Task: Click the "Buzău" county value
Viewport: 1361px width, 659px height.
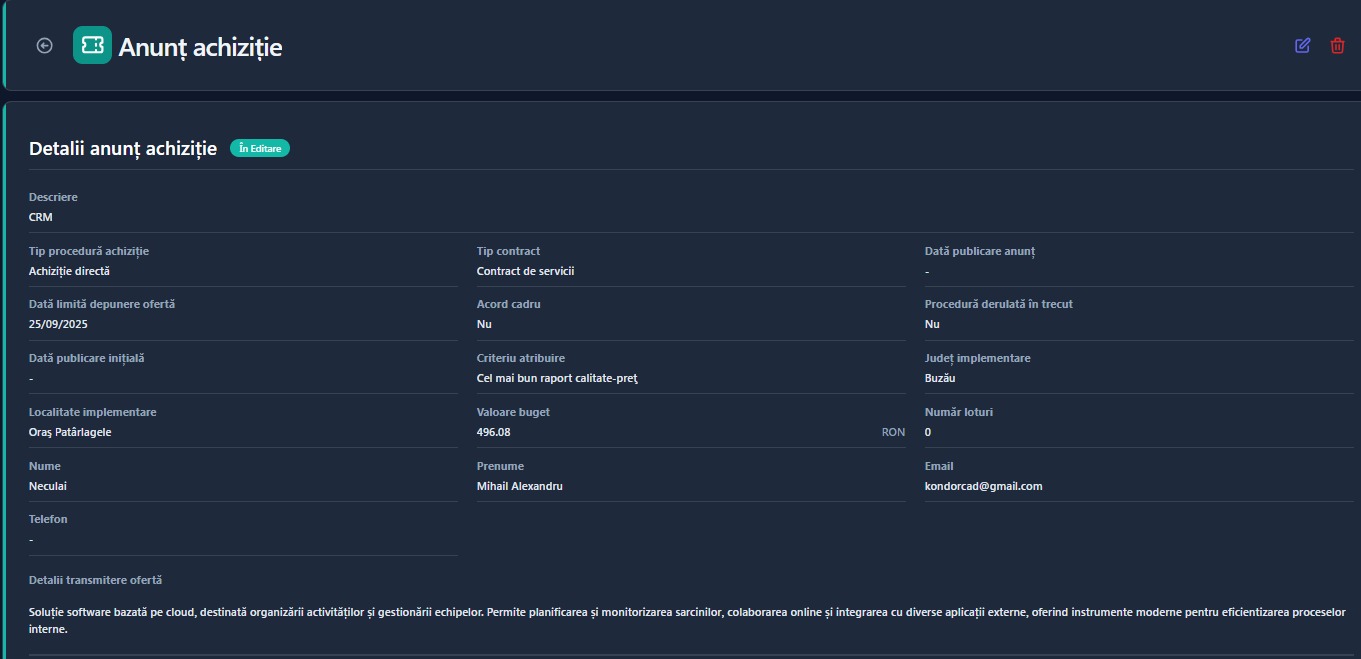Action: [940, 378]
